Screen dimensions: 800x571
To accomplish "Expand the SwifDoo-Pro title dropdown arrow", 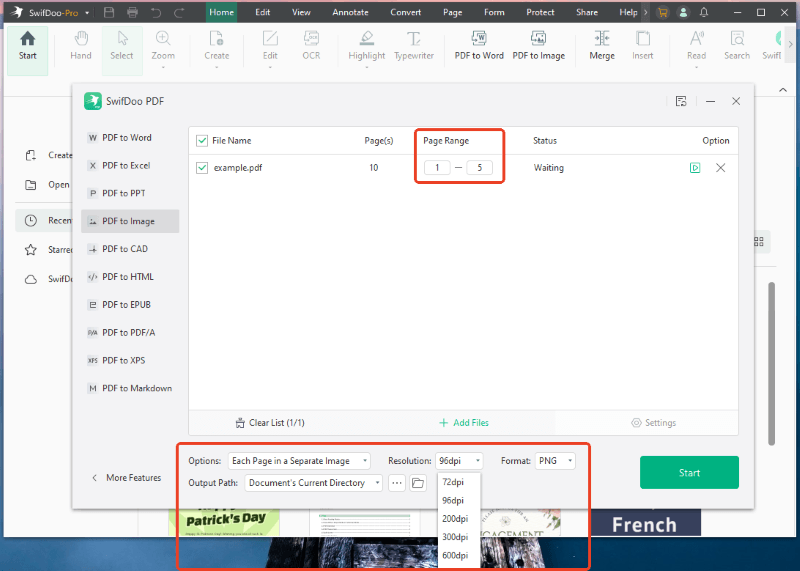I will pos(87,13).
